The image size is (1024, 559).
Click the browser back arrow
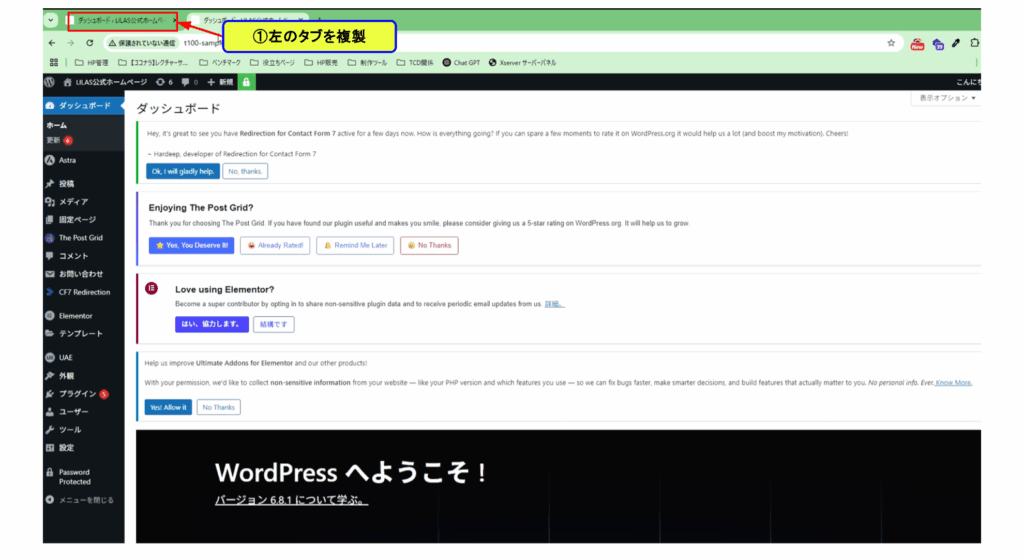pos(52,43)
